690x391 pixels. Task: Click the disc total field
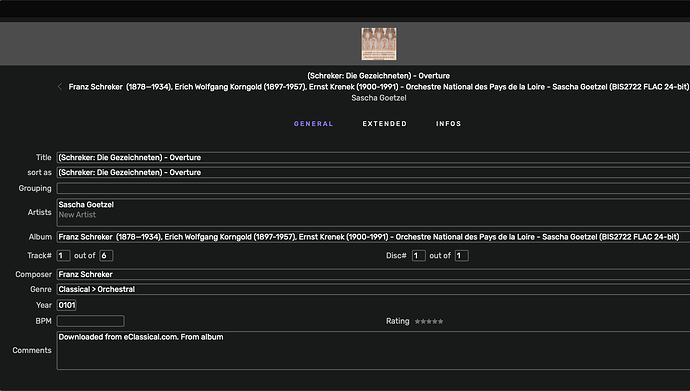click(x=462, y=256)
